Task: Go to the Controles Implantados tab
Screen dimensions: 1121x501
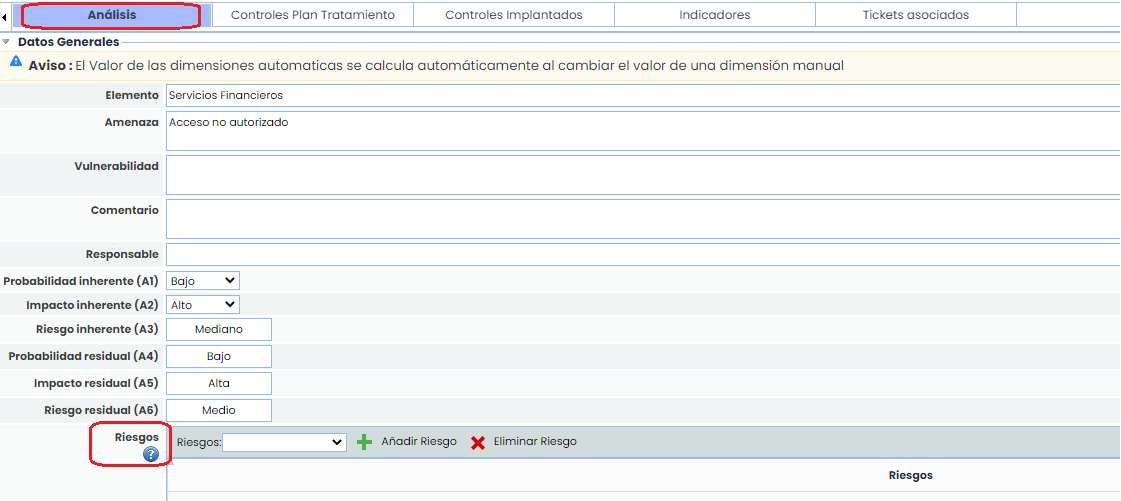Action: (x=513, y=15)
